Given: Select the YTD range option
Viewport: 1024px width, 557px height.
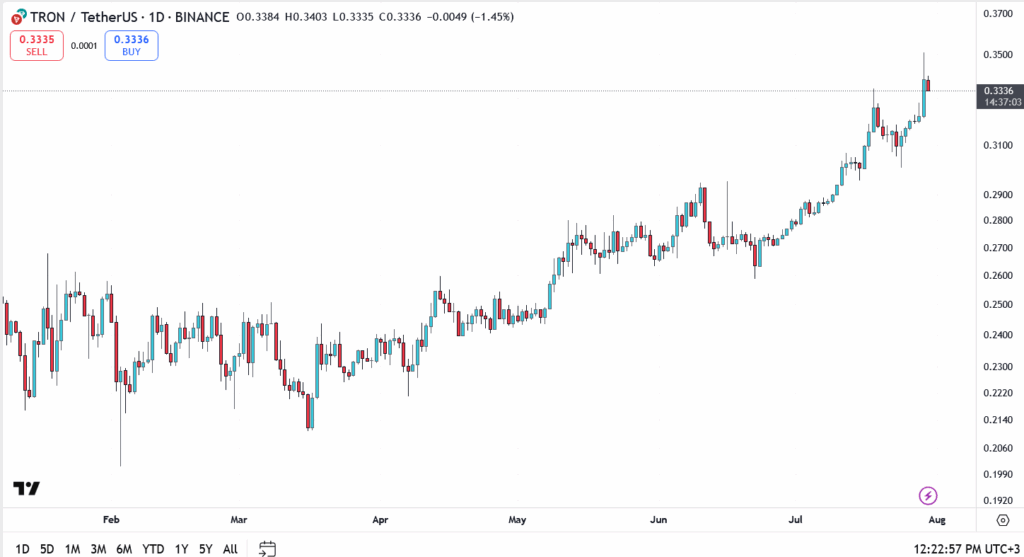Looking at the screenshot, I should (153, 549).
